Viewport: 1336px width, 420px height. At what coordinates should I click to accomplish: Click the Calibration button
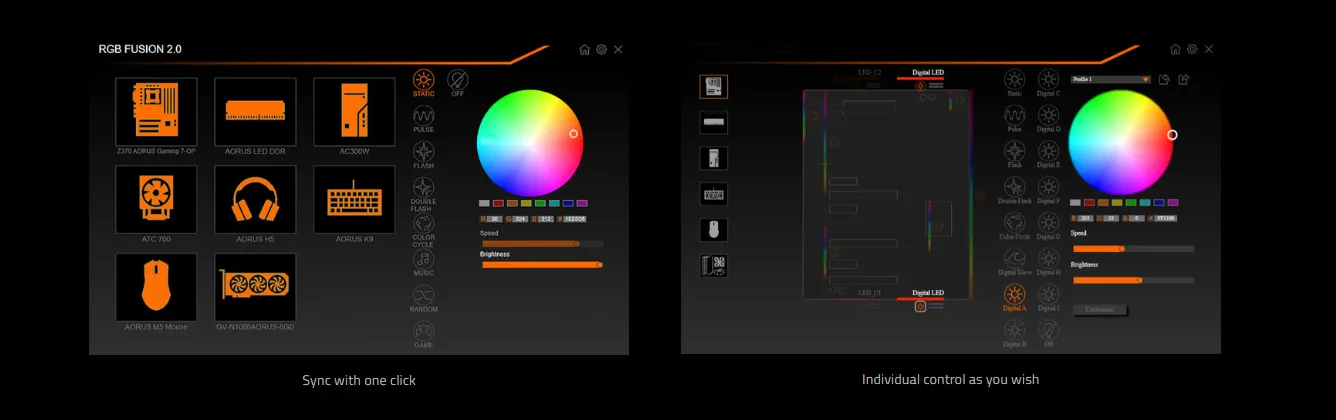coord(1100,310)
